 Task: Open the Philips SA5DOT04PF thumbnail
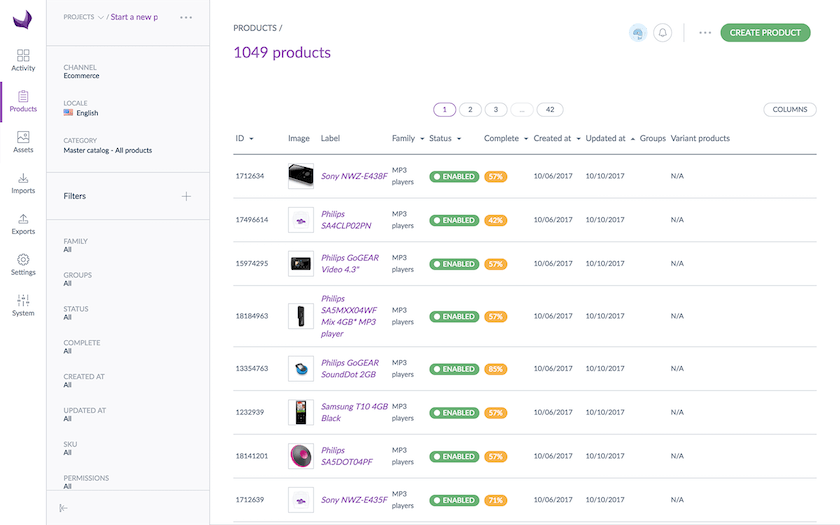tap(301, 456)
